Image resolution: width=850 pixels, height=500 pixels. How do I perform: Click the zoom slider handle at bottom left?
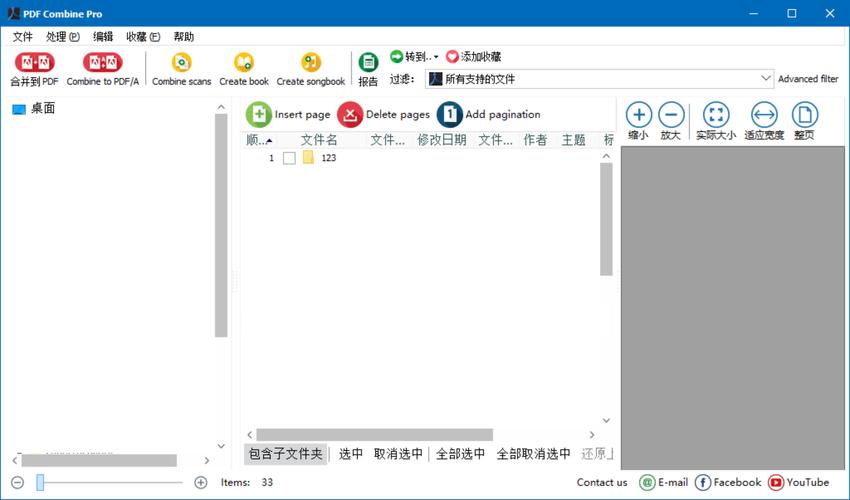[x=40, y=482]
